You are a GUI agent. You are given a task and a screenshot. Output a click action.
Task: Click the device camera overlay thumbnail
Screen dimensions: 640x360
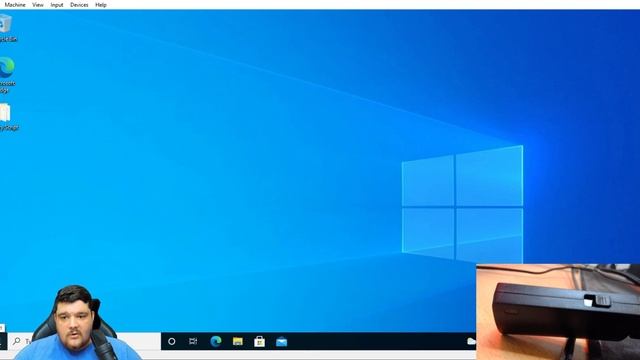click(x=558, y=312)
